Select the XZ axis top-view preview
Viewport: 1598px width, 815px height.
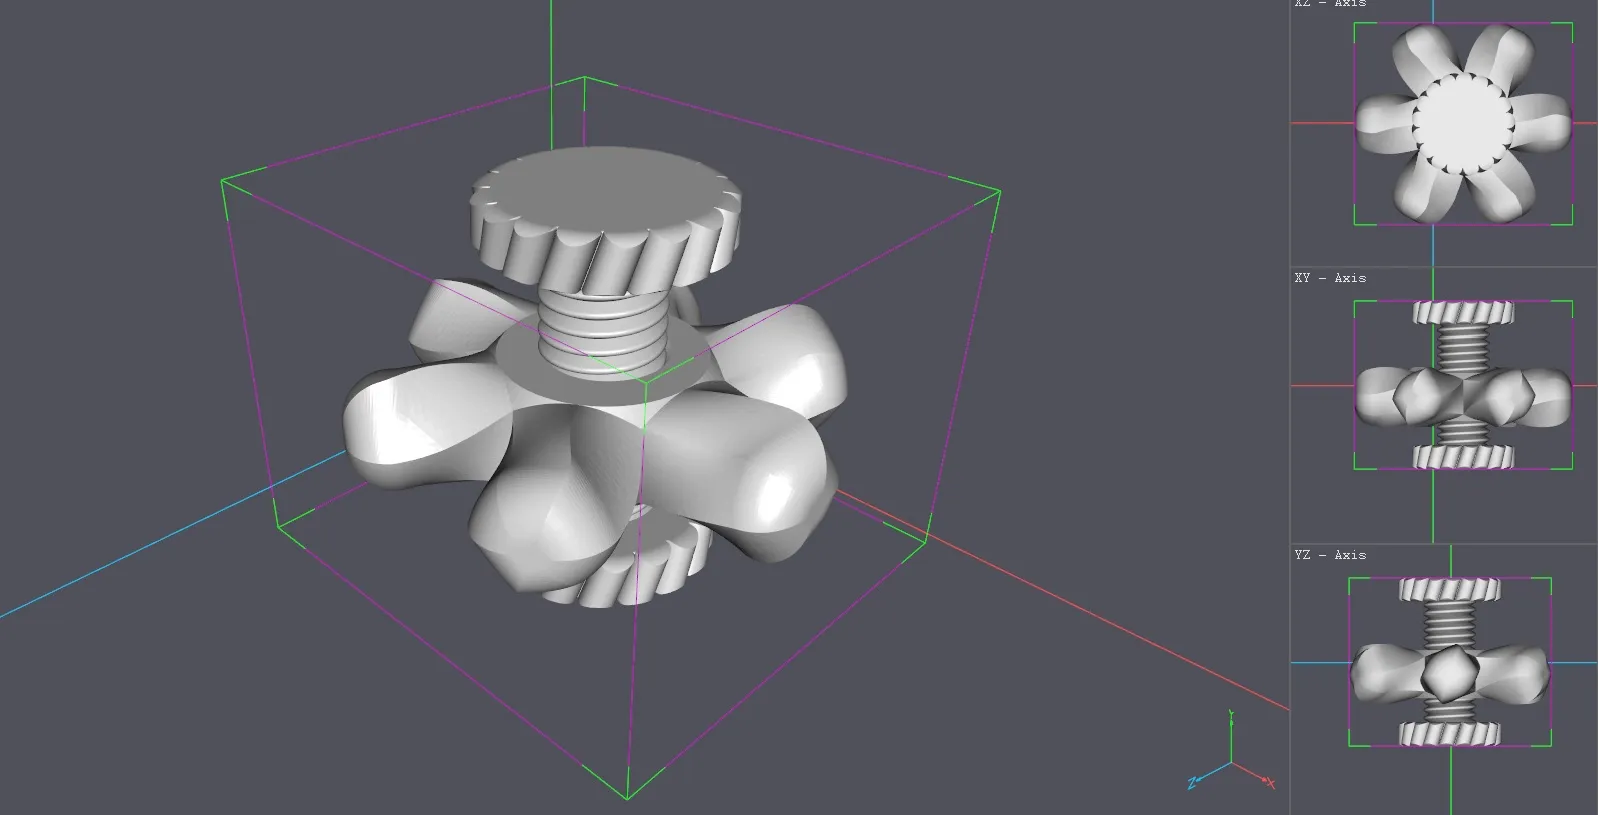1444,133
